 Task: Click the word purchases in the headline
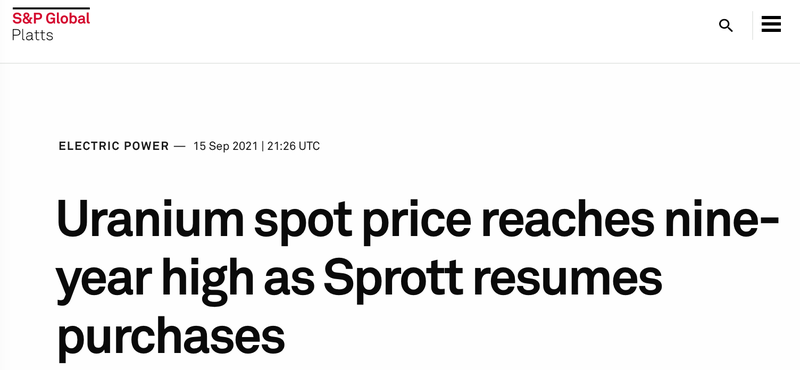[x=170, y=337]
